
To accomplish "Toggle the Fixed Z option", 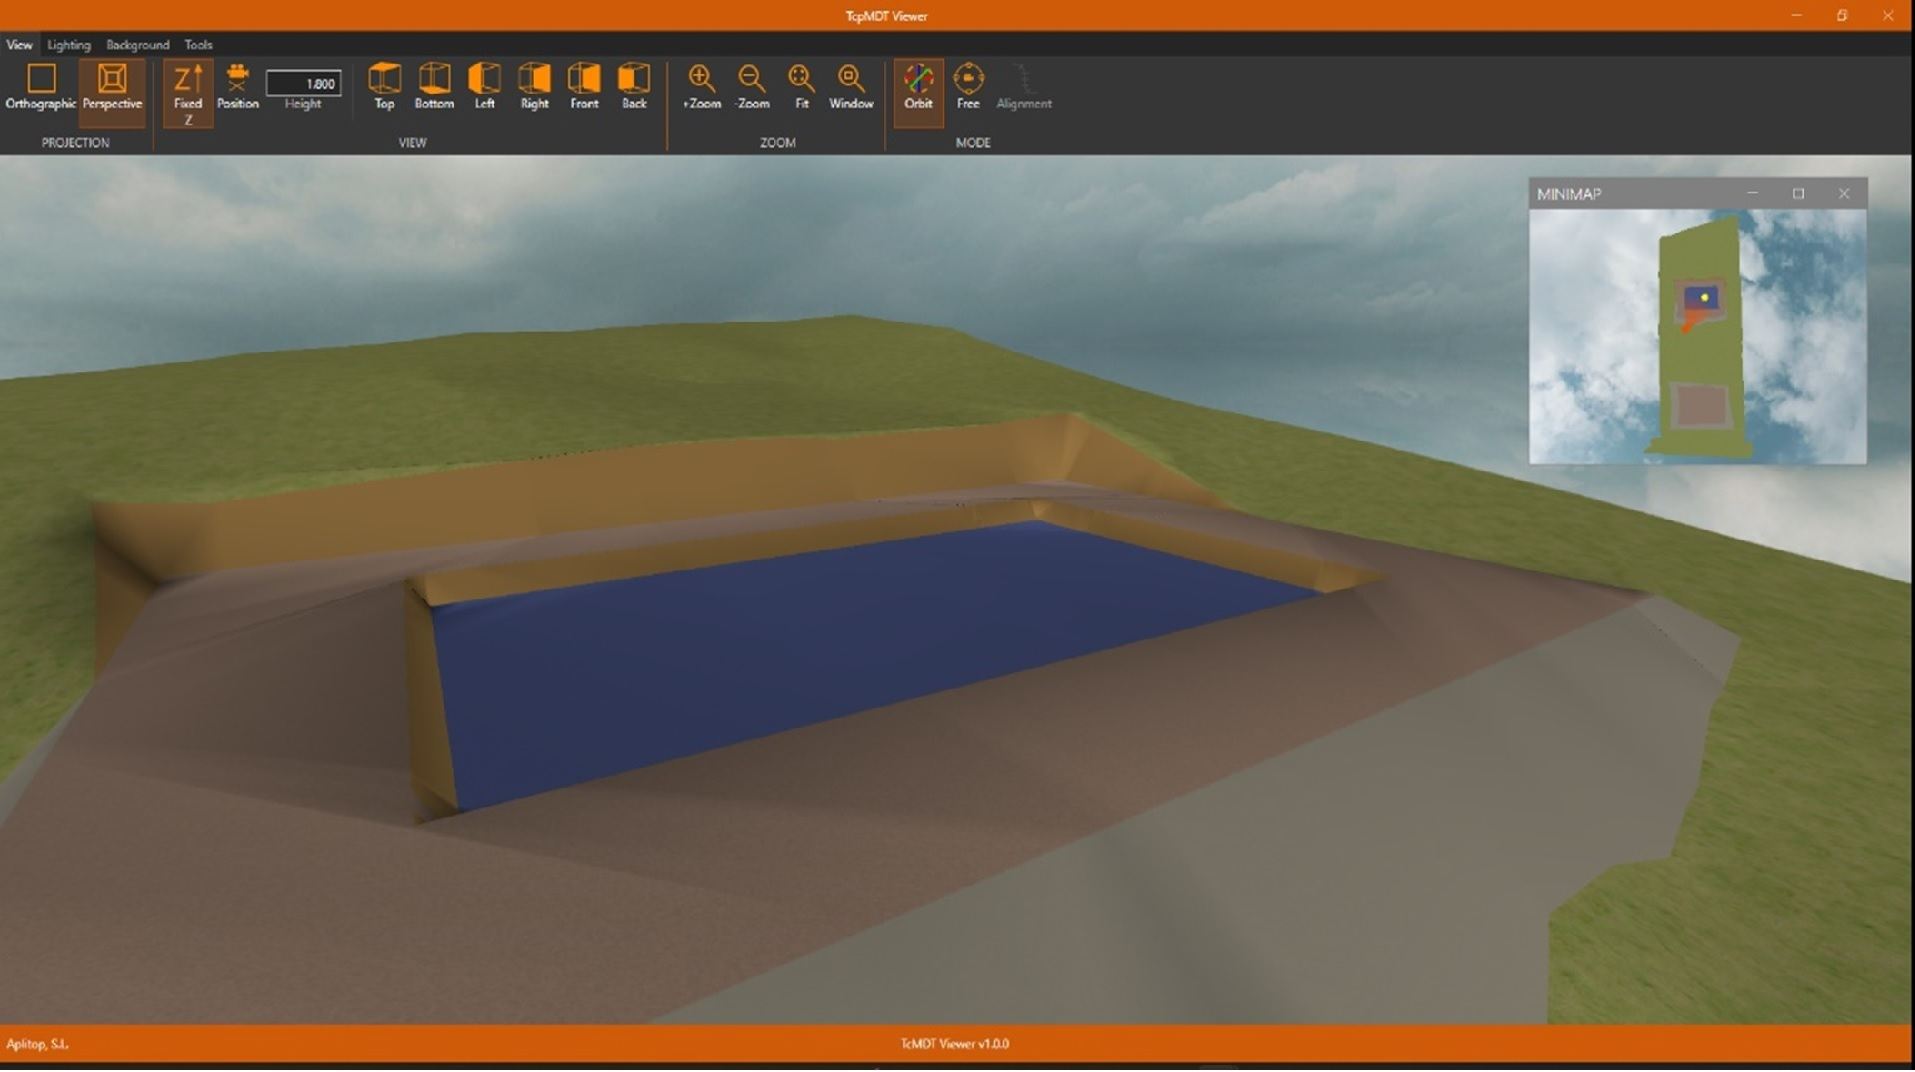I will pyautogui.click(x=188, y=90).
